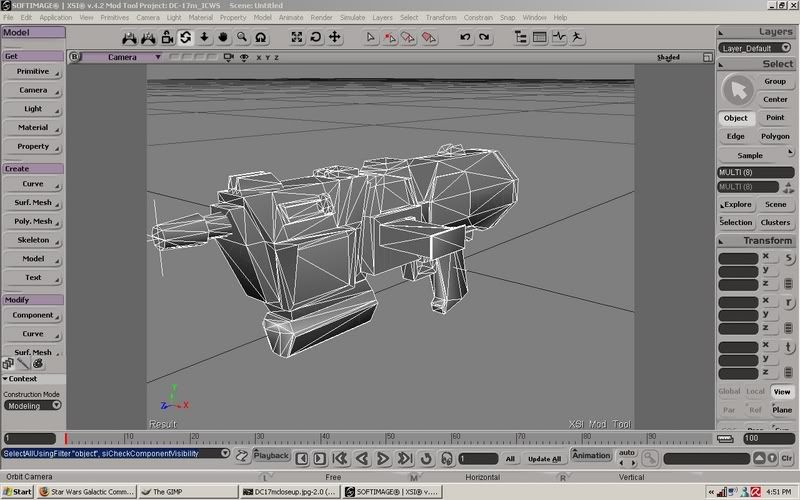Undo the last action
This screenshot has width=800, height=500.
pos(465,37)
